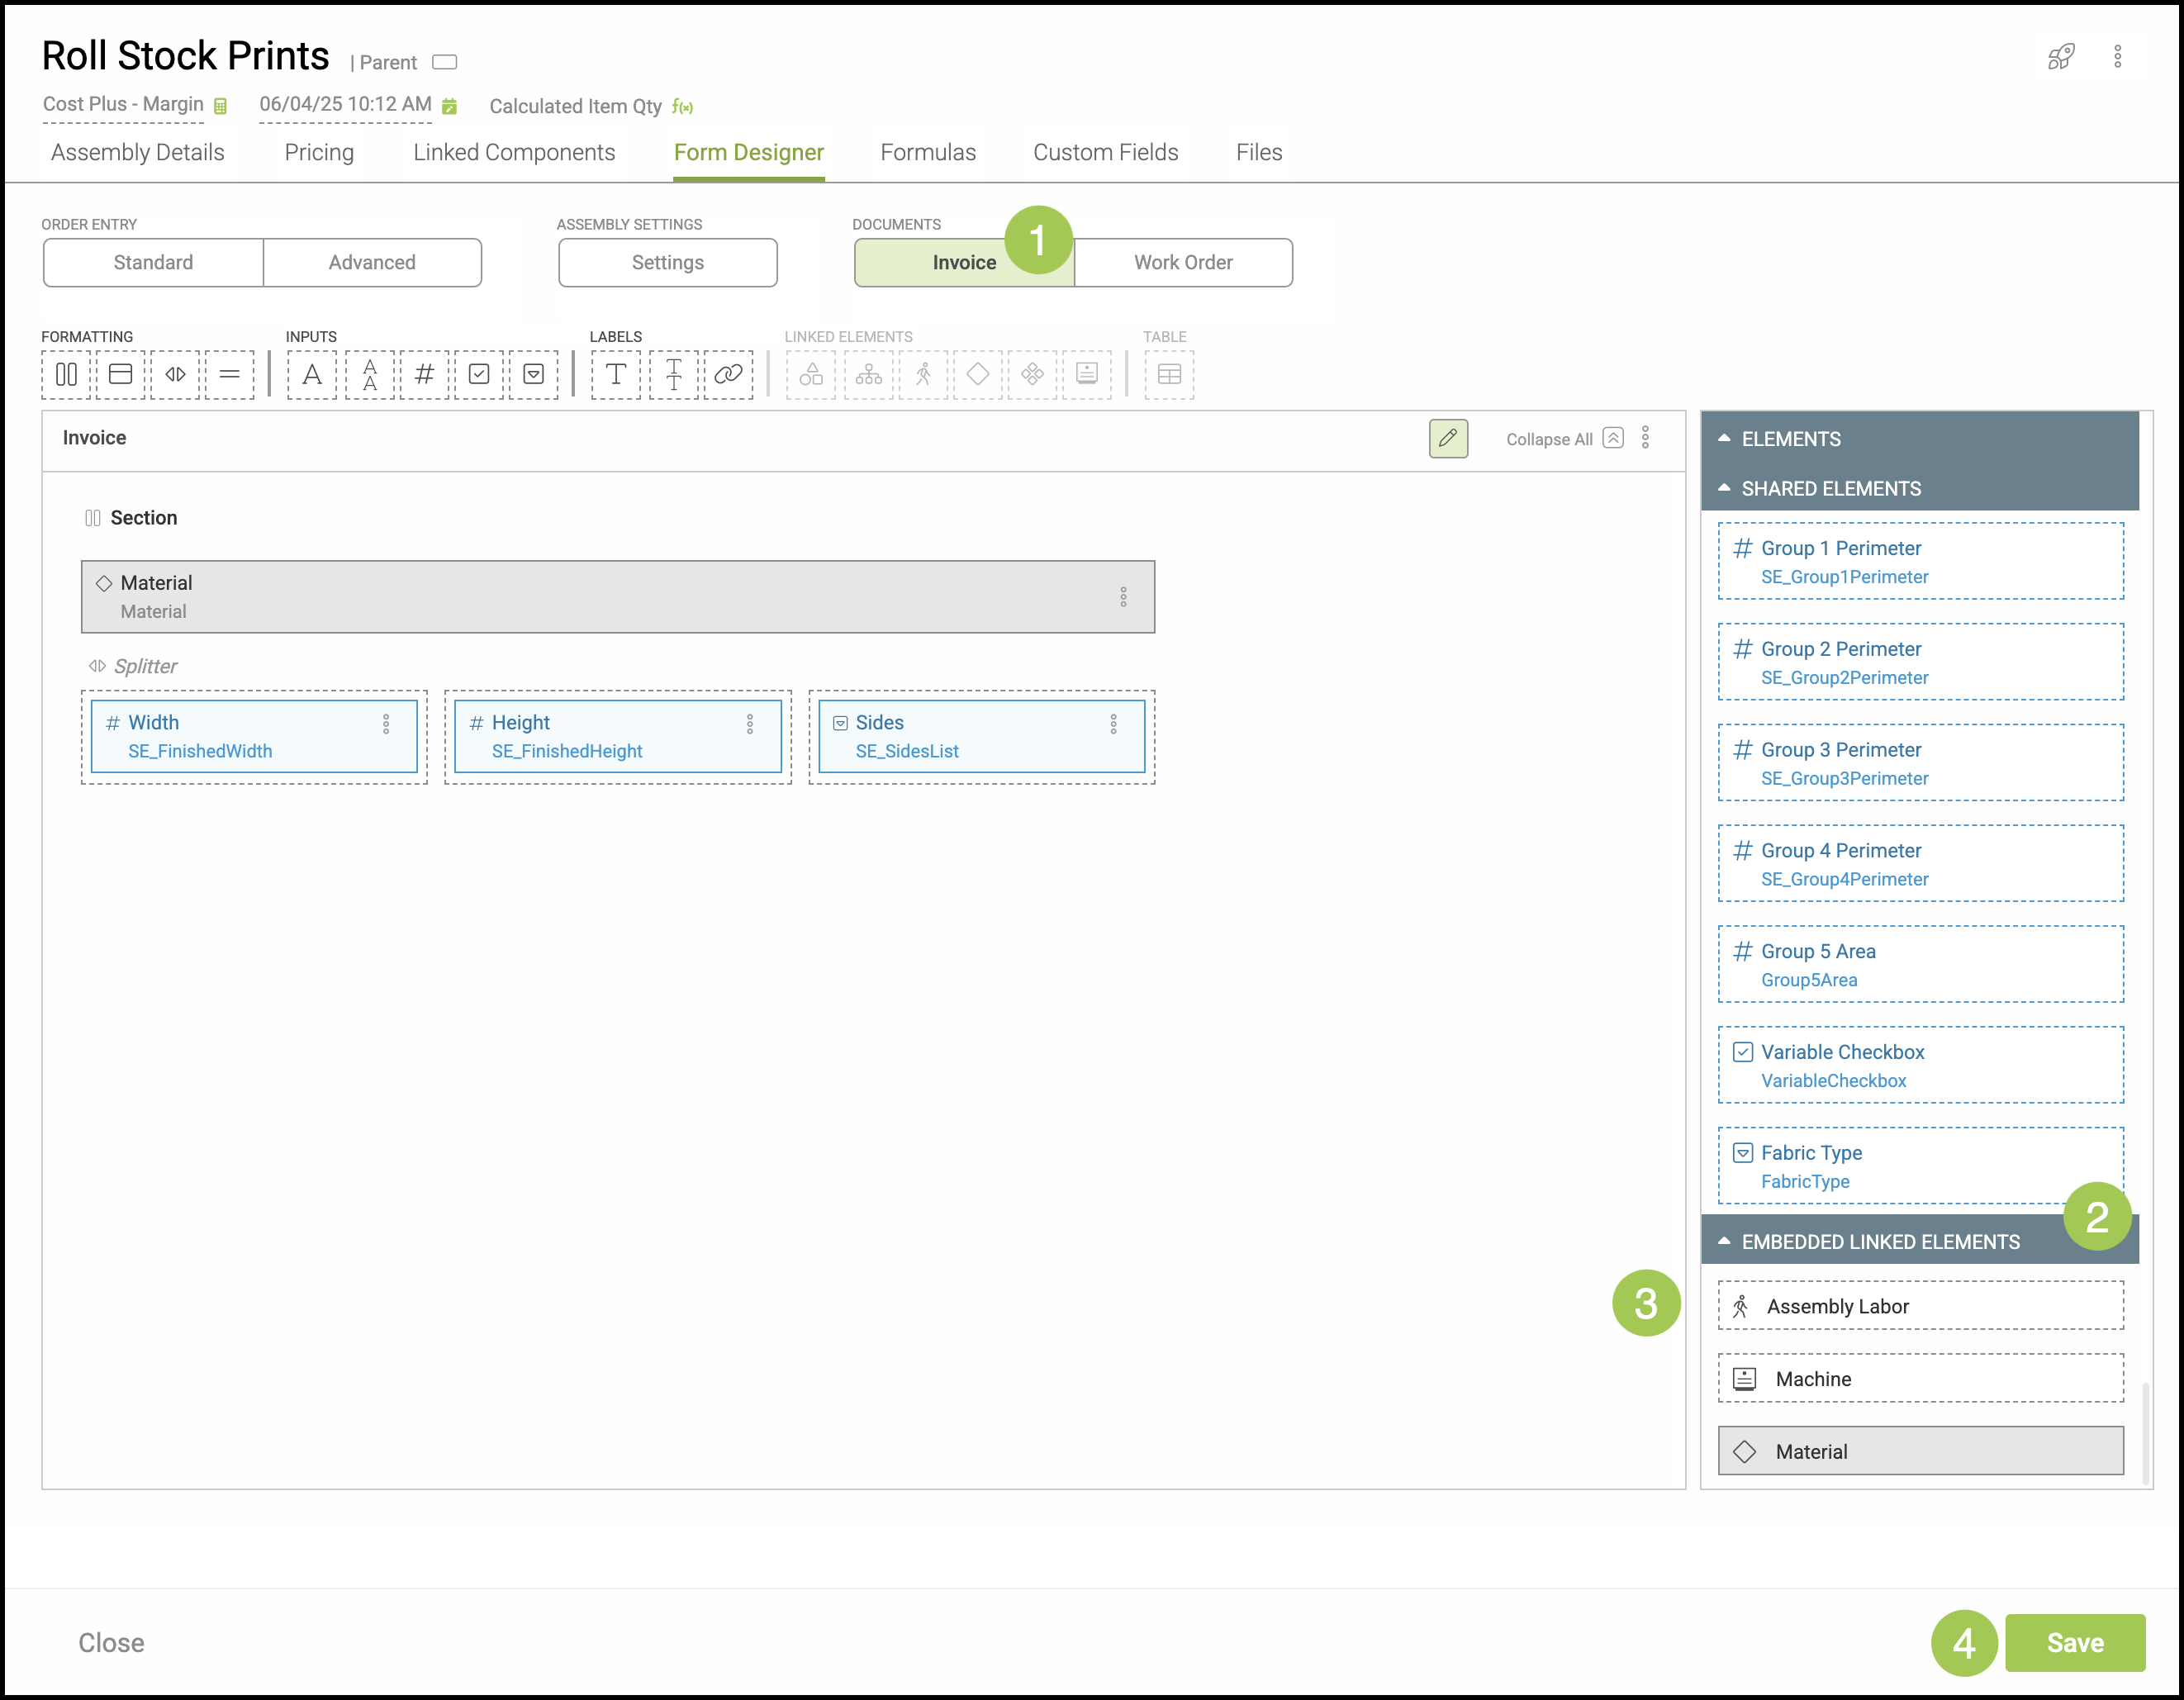Select the number input icon
Screen dimensions: 2184x1700
tap(424, 375)
